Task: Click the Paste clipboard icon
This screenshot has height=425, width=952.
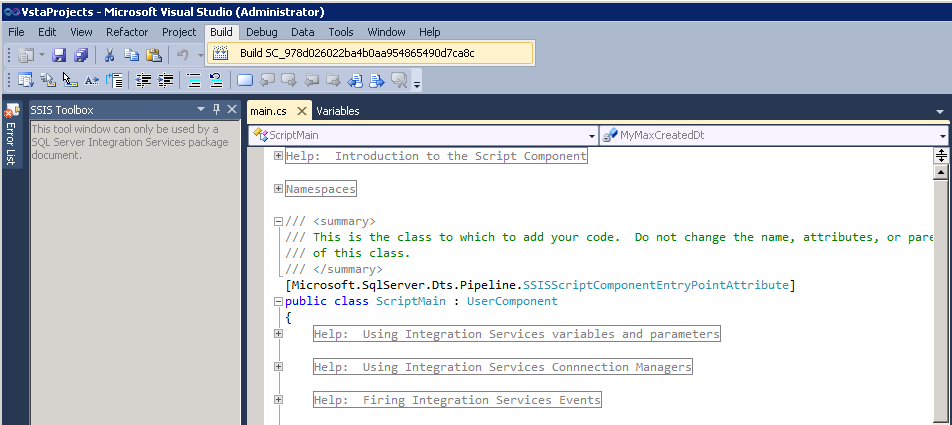Action: pyautogui.click(x=153, y=54)
